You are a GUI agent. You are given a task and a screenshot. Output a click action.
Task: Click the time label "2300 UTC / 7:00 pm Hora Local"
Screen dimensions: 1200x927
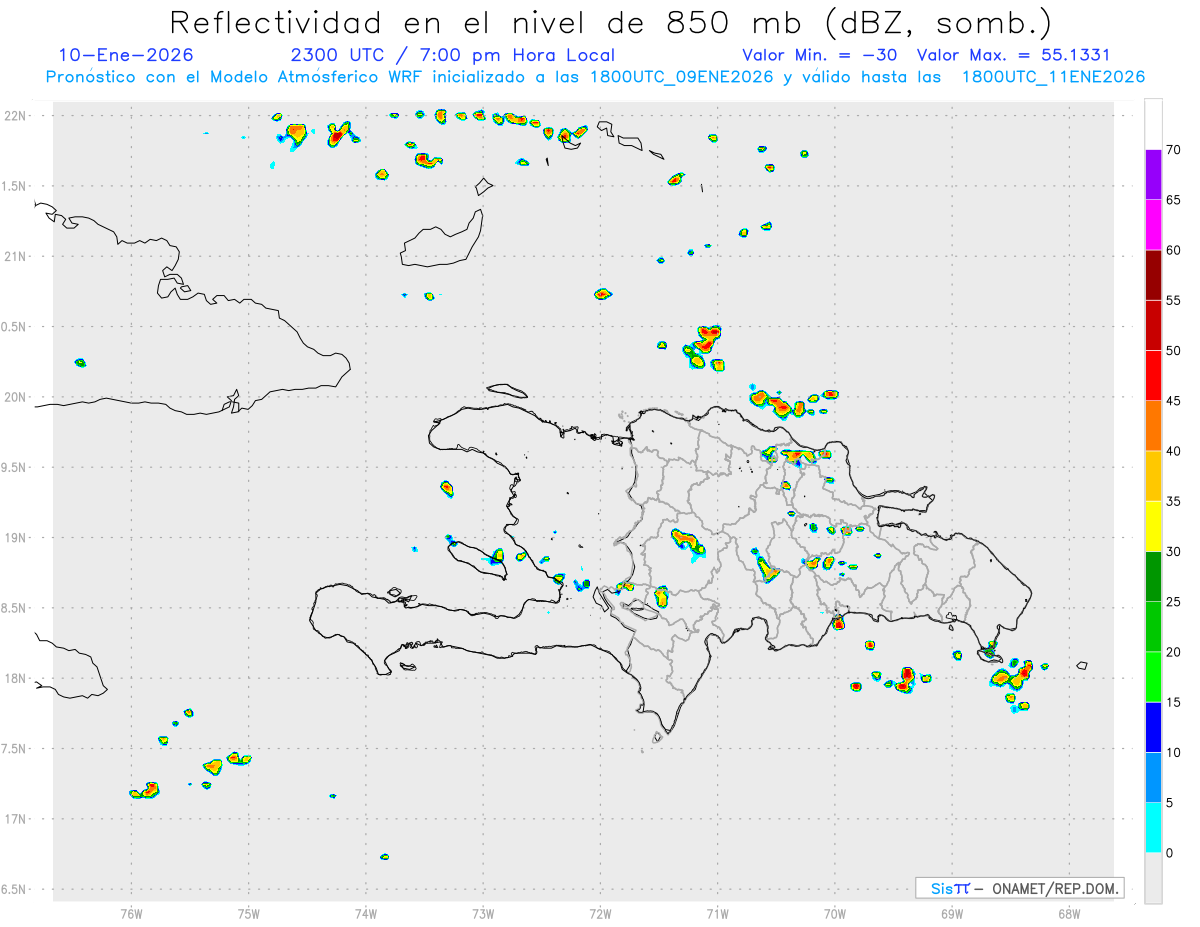(x=453, y=55)
